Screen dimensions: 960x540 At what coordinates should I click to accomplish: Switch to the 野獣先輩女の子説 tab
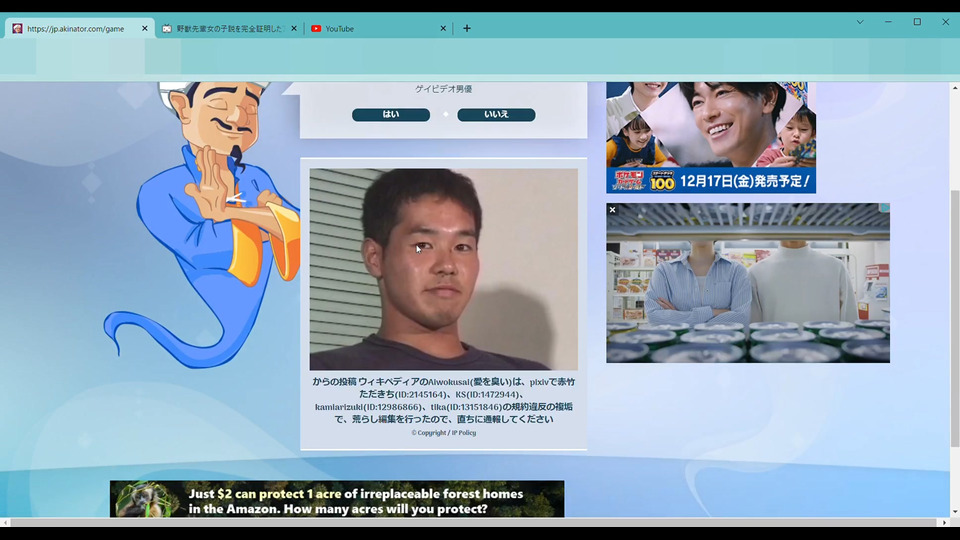(230, 29)
